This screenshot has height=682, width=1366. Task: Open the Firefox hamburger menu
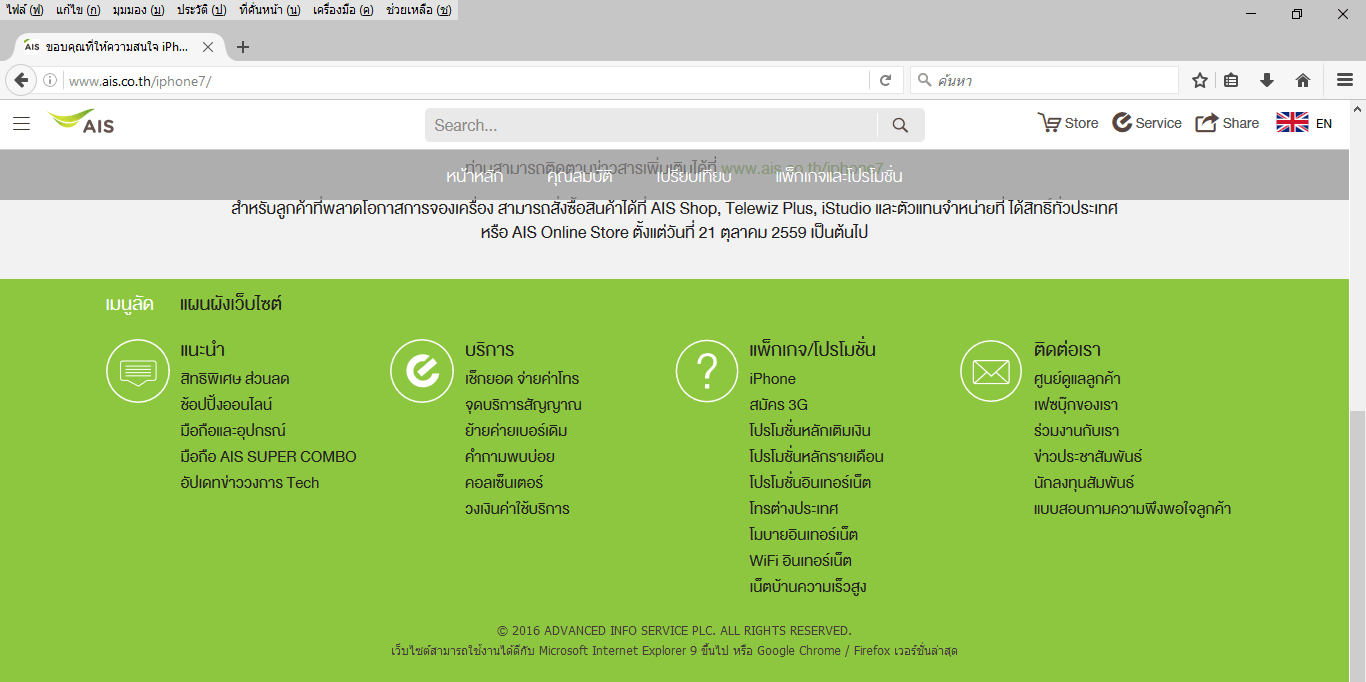click(x=1345, y=81)
